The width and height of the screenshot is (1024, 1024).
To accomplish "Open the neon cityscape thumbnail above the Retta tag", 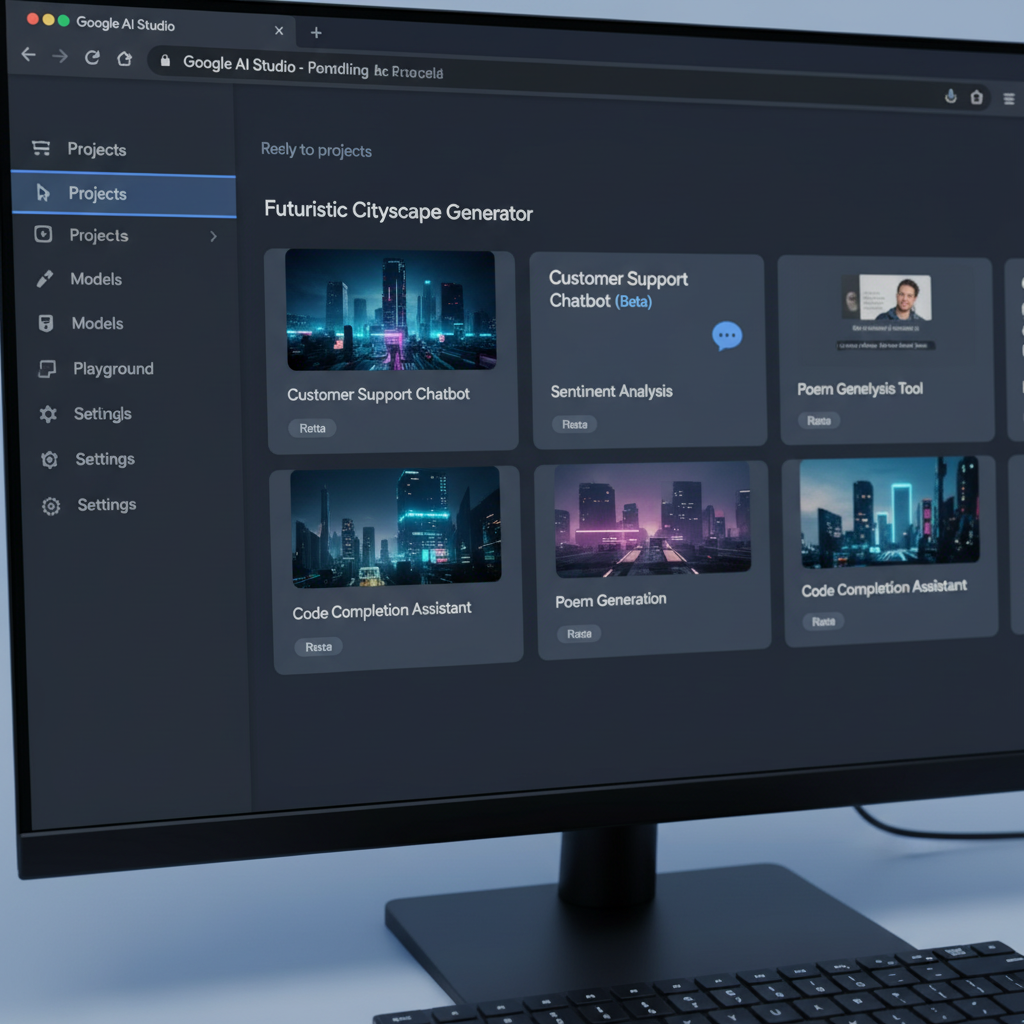I will (391, 310).
